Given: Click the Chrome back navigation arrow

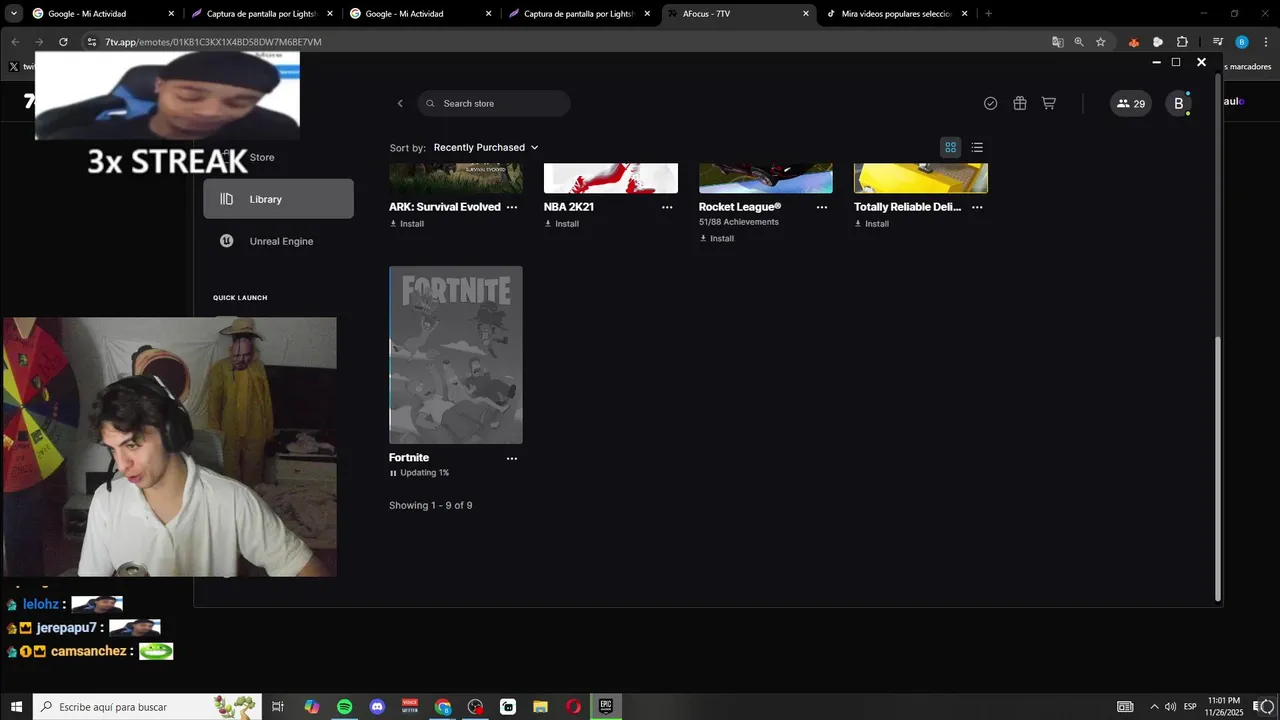Looking at the screenshot, I should click(x=15, y=42).
